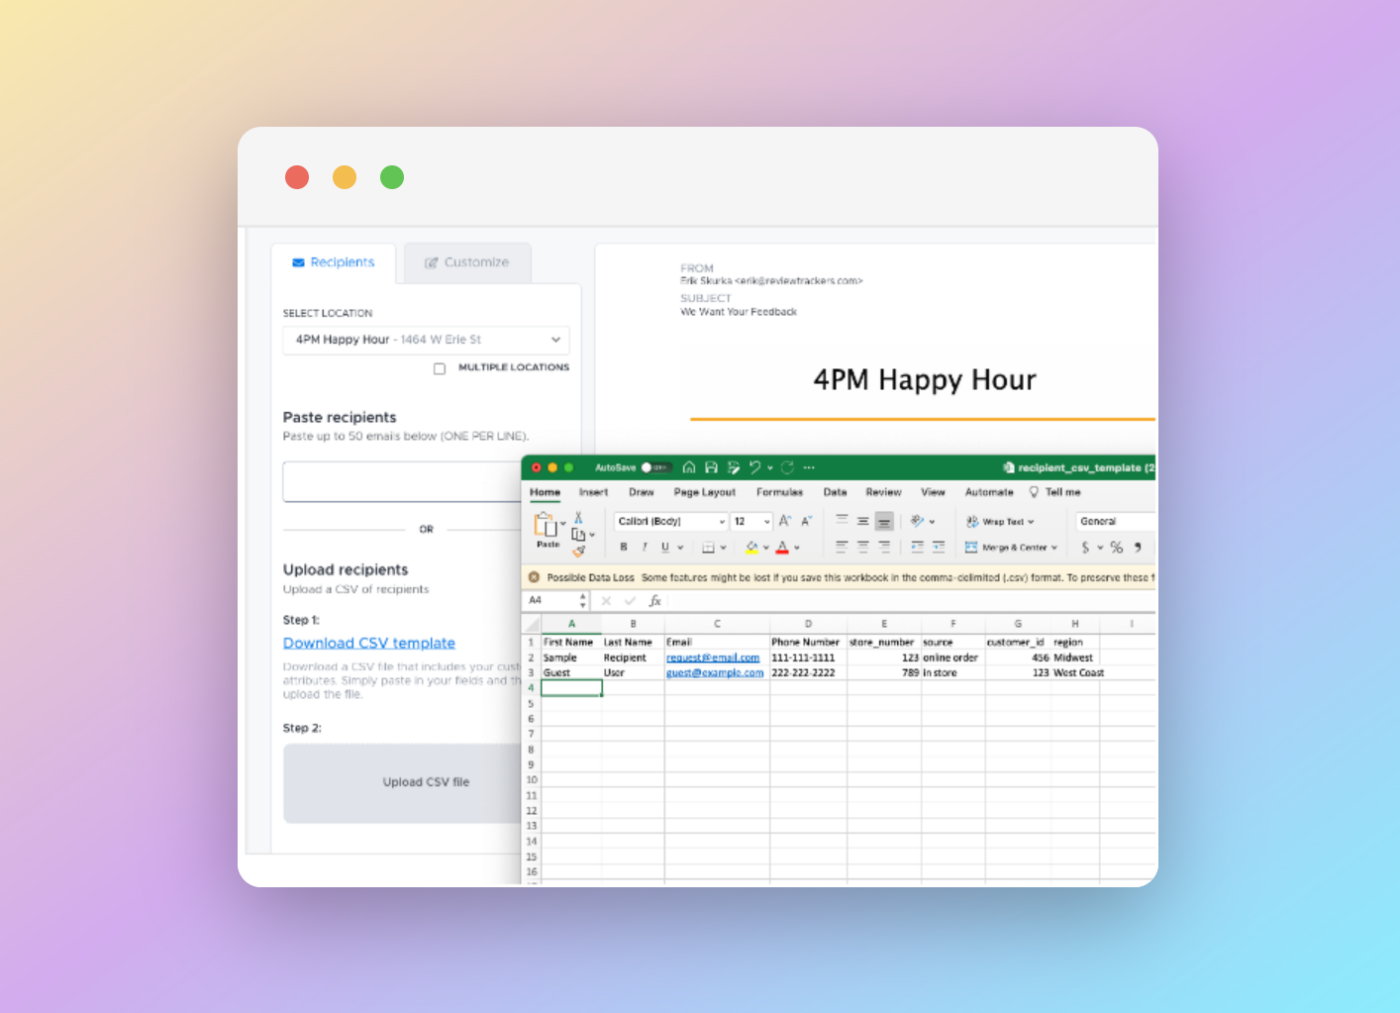Click the Download CSV template link
1400x1013 pixels.
tap(368, 643)
